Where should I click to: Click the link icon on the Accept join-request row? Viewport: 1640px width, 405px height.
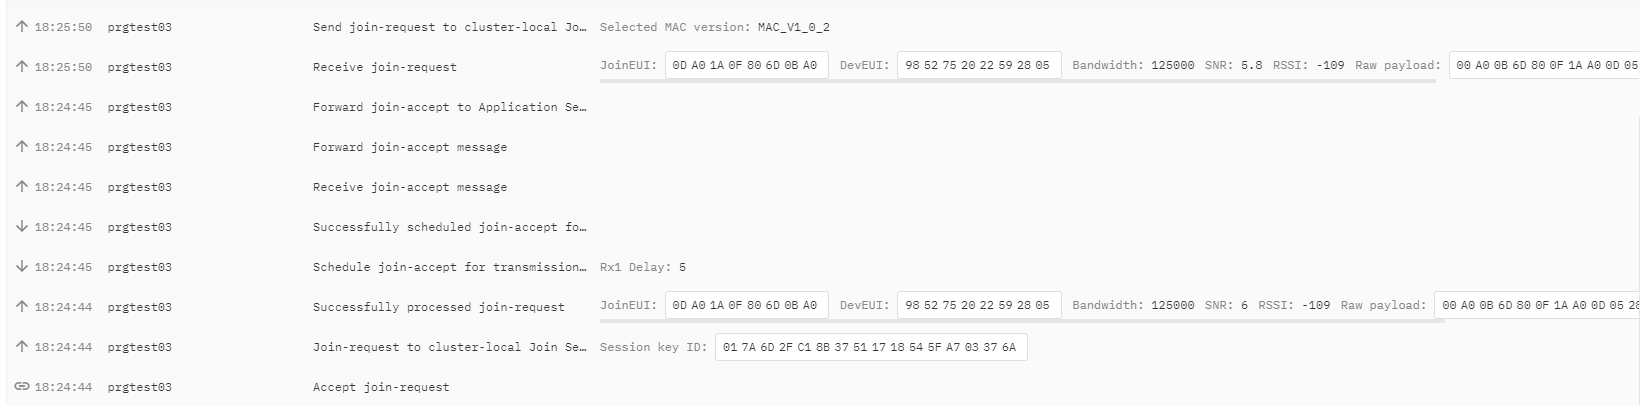pos(21,387)
